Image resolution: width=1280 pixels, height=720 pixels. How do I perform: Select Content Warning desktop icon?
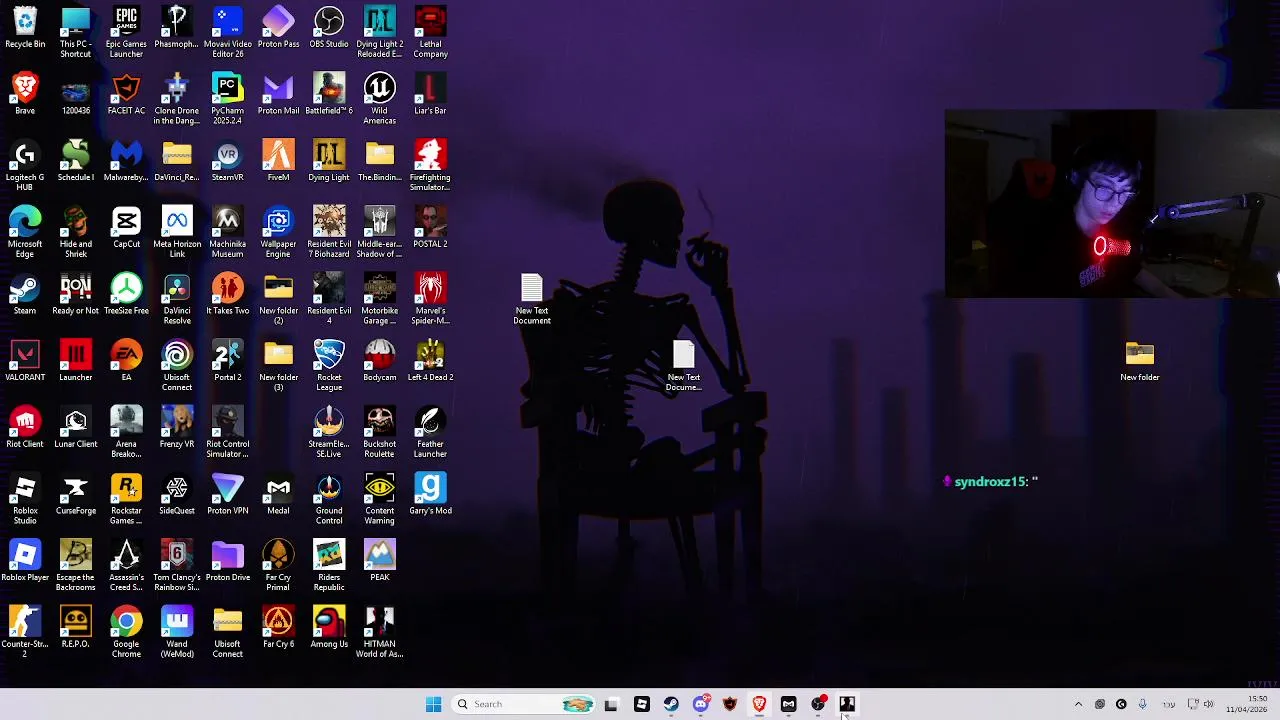pos(380,500)
